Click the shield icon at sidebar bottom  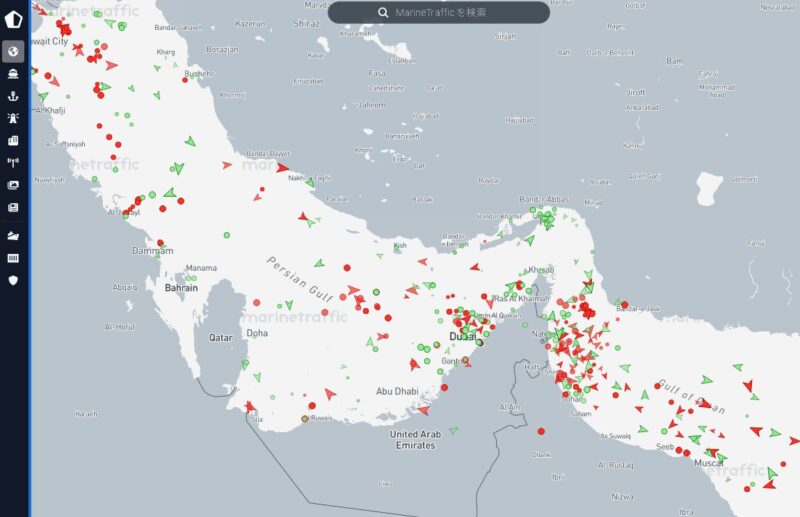tap(14, 281)
